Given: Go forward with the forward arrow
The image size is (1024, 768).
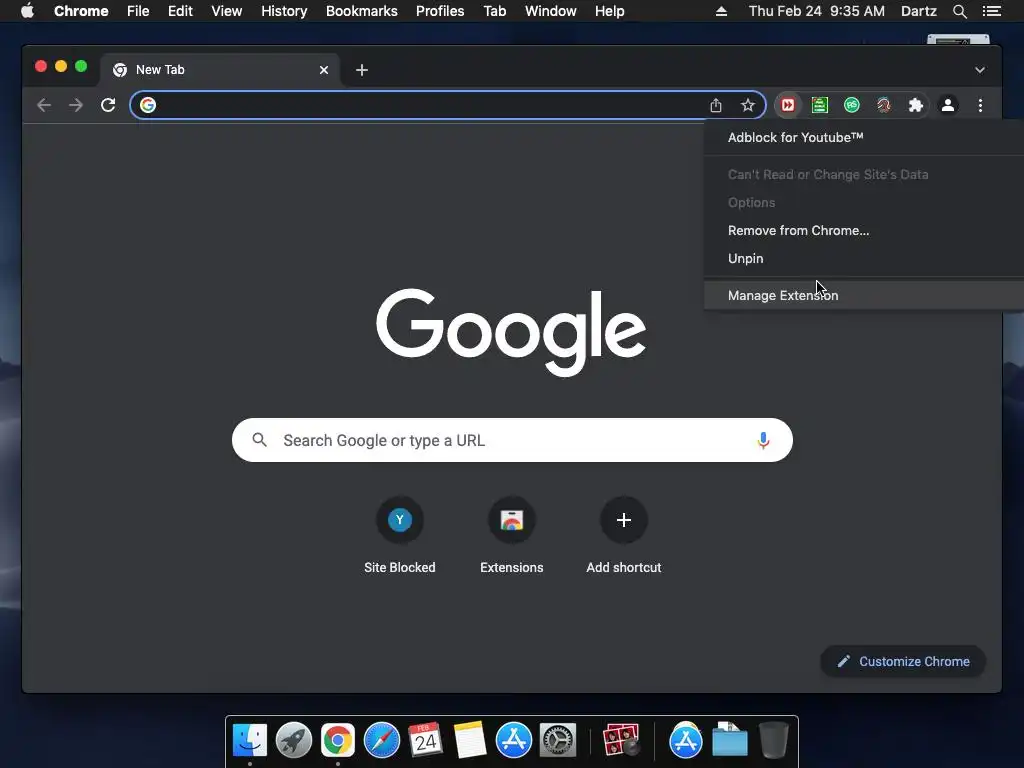Looking at the screenshot, I should tap(76, 105).
